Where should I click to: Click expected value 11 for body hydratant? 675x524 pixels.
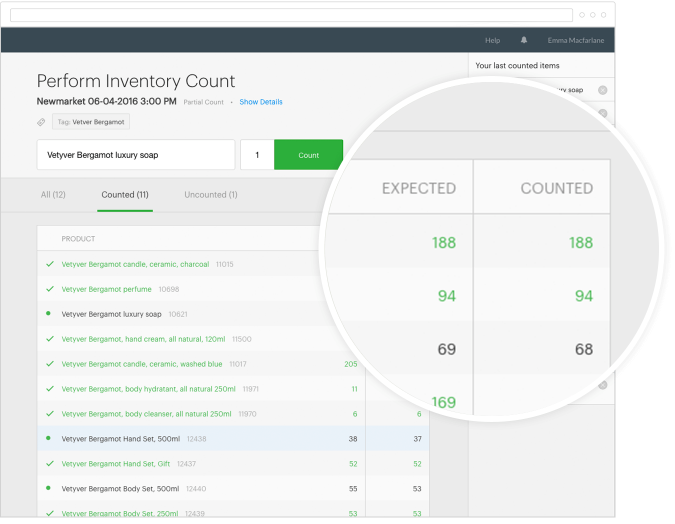[355, 389]
